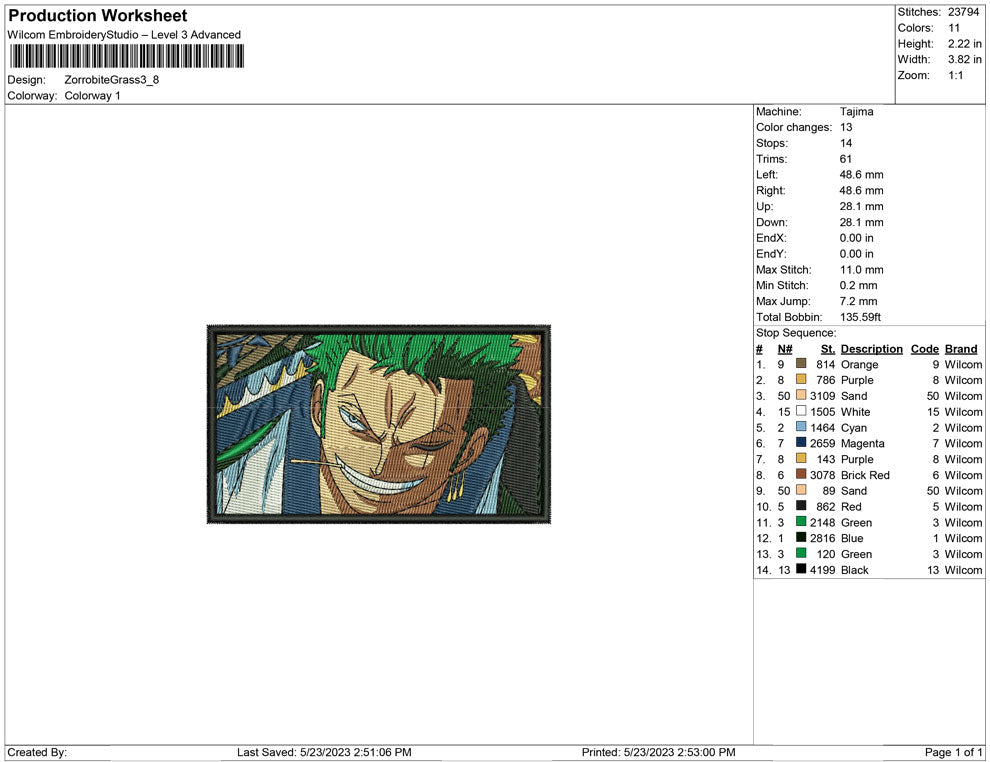This screenshot has height=762, width=990.
Task: Click the Up value 28.1 mm
Action: tap(861, 206)
